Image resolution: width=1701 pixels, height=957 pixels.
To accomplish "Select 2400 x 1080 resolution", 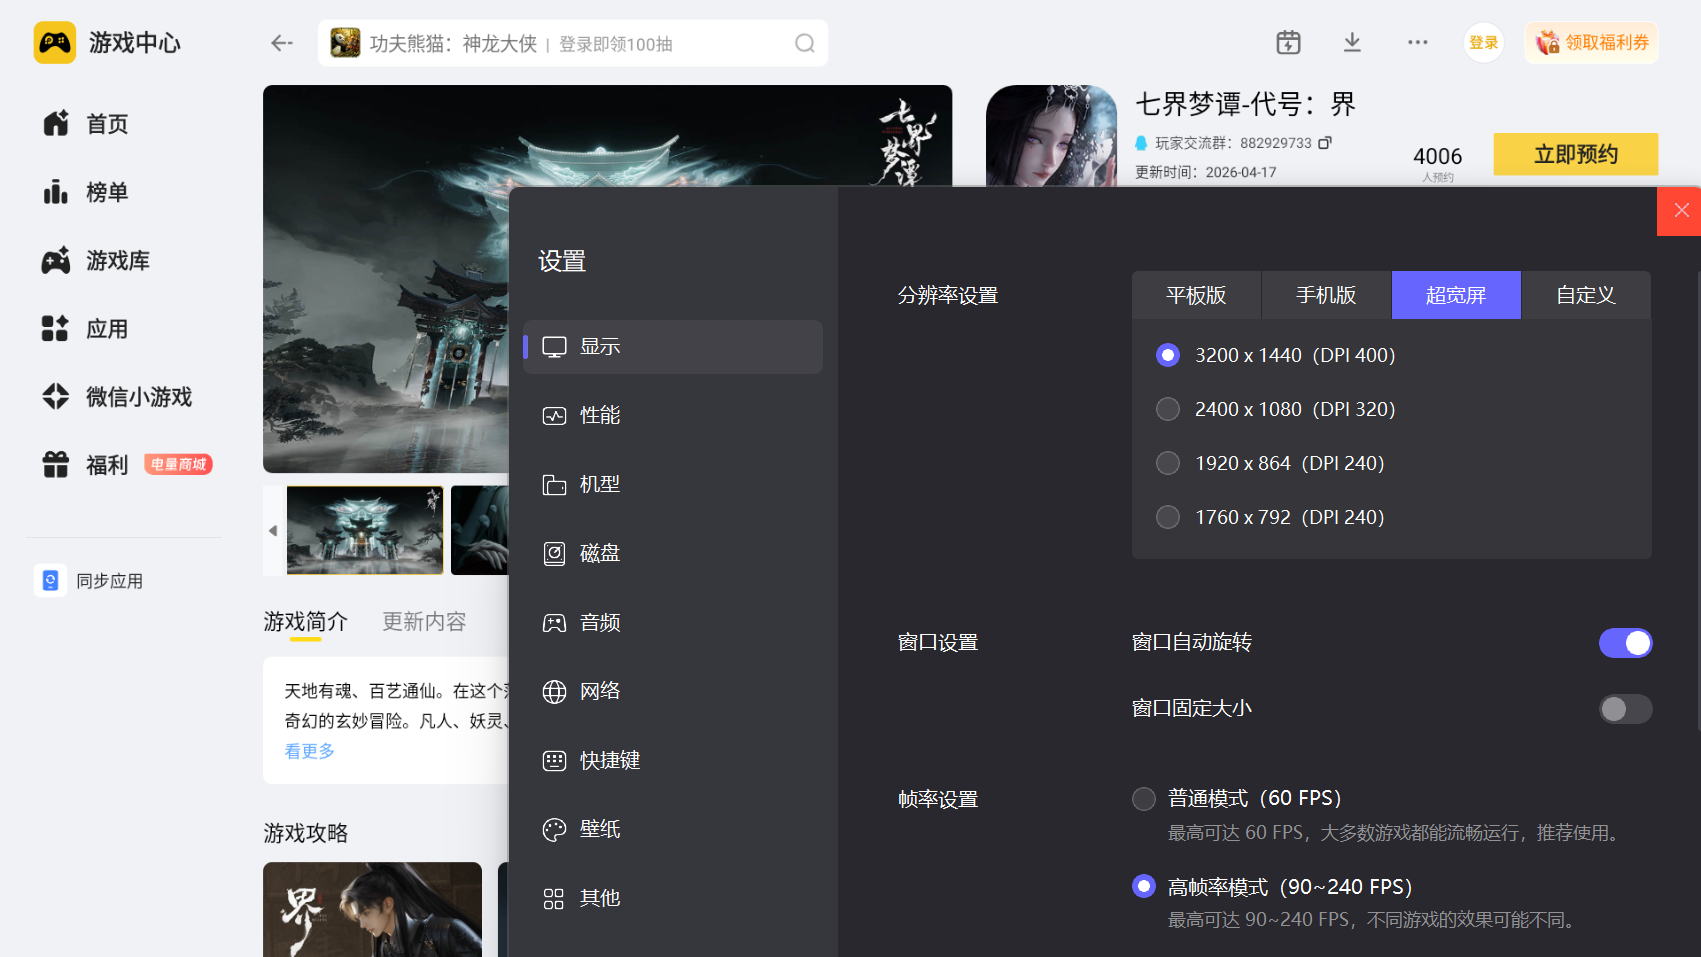I will [x=1168, y=409].
